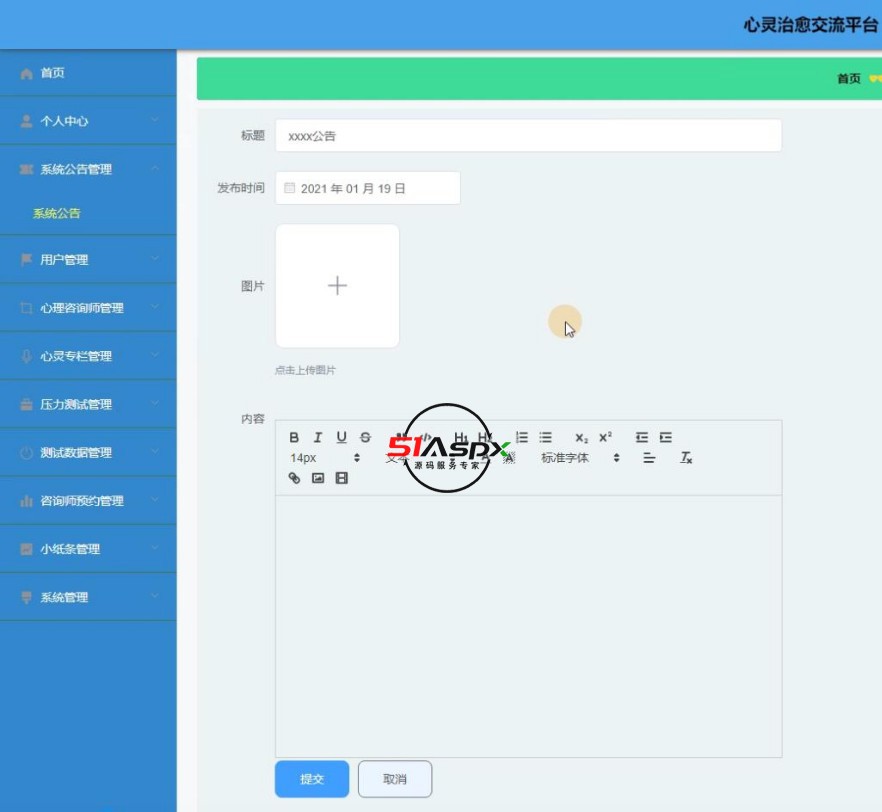The image size is (882, 812).
Task: Toggle underline formatting in editor
Action: [341, 437]
